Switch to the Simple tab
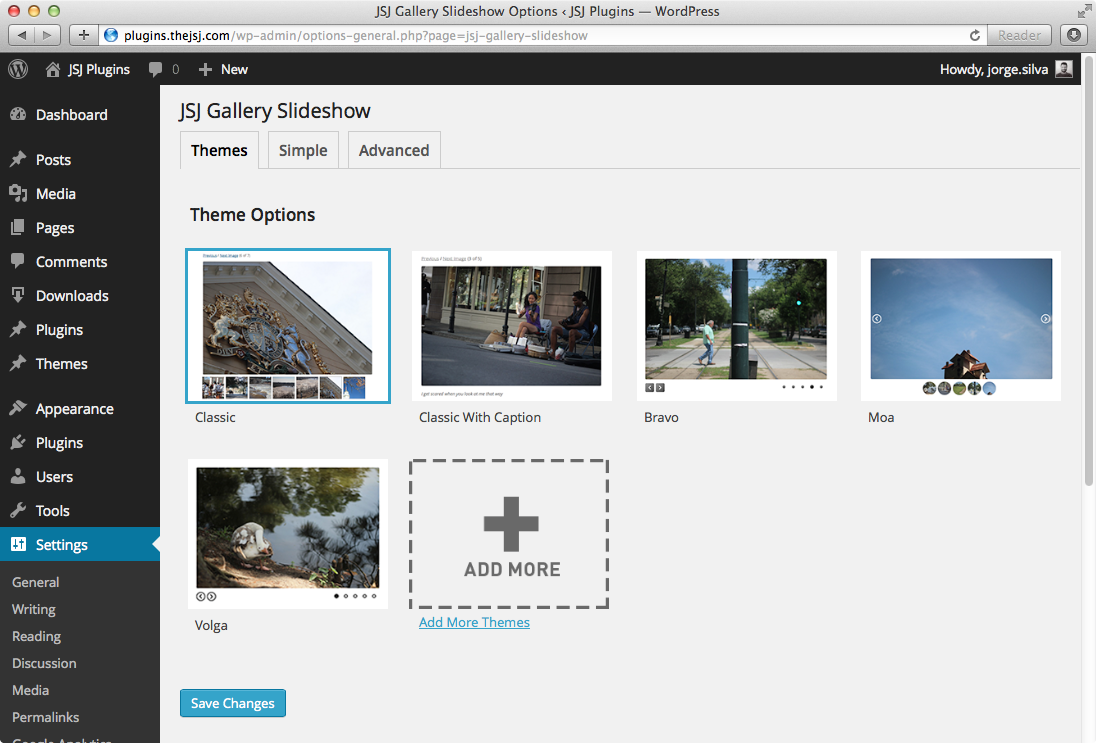This screenshot has height=743, width=1096. click(303, 150)
